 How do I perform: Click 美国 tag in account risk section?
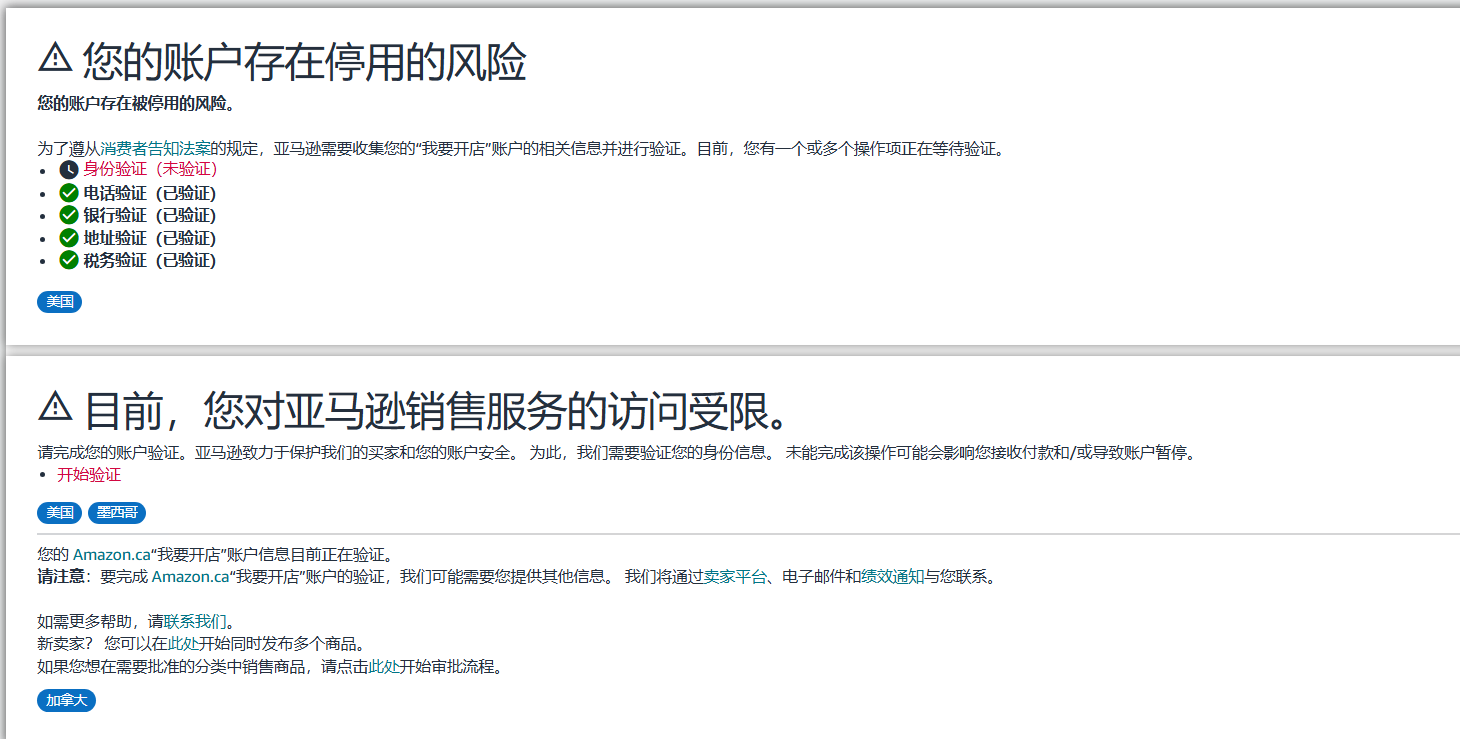point(60,302)
